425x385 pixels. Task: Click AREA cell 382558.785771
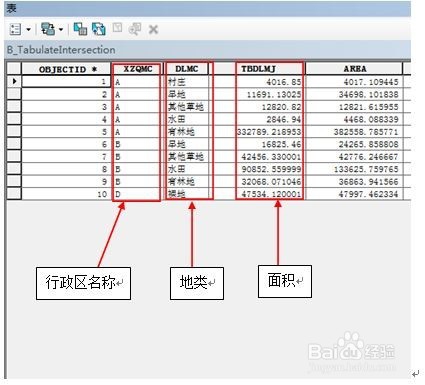pyautogui.click(x=354, y=131)
